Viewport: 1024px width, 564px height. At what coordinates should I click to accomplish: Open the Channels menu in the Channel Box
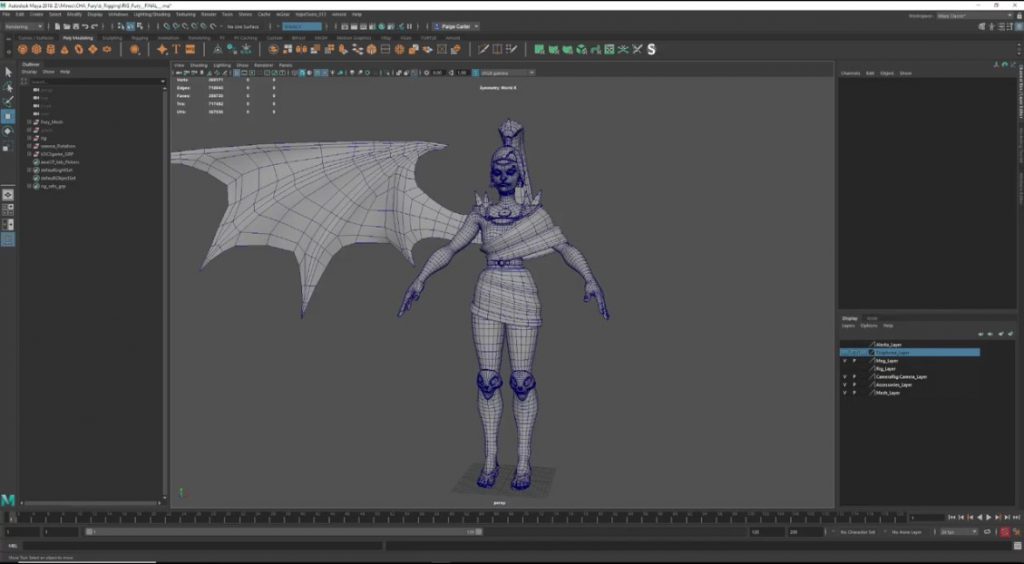(x=850, y=73)
